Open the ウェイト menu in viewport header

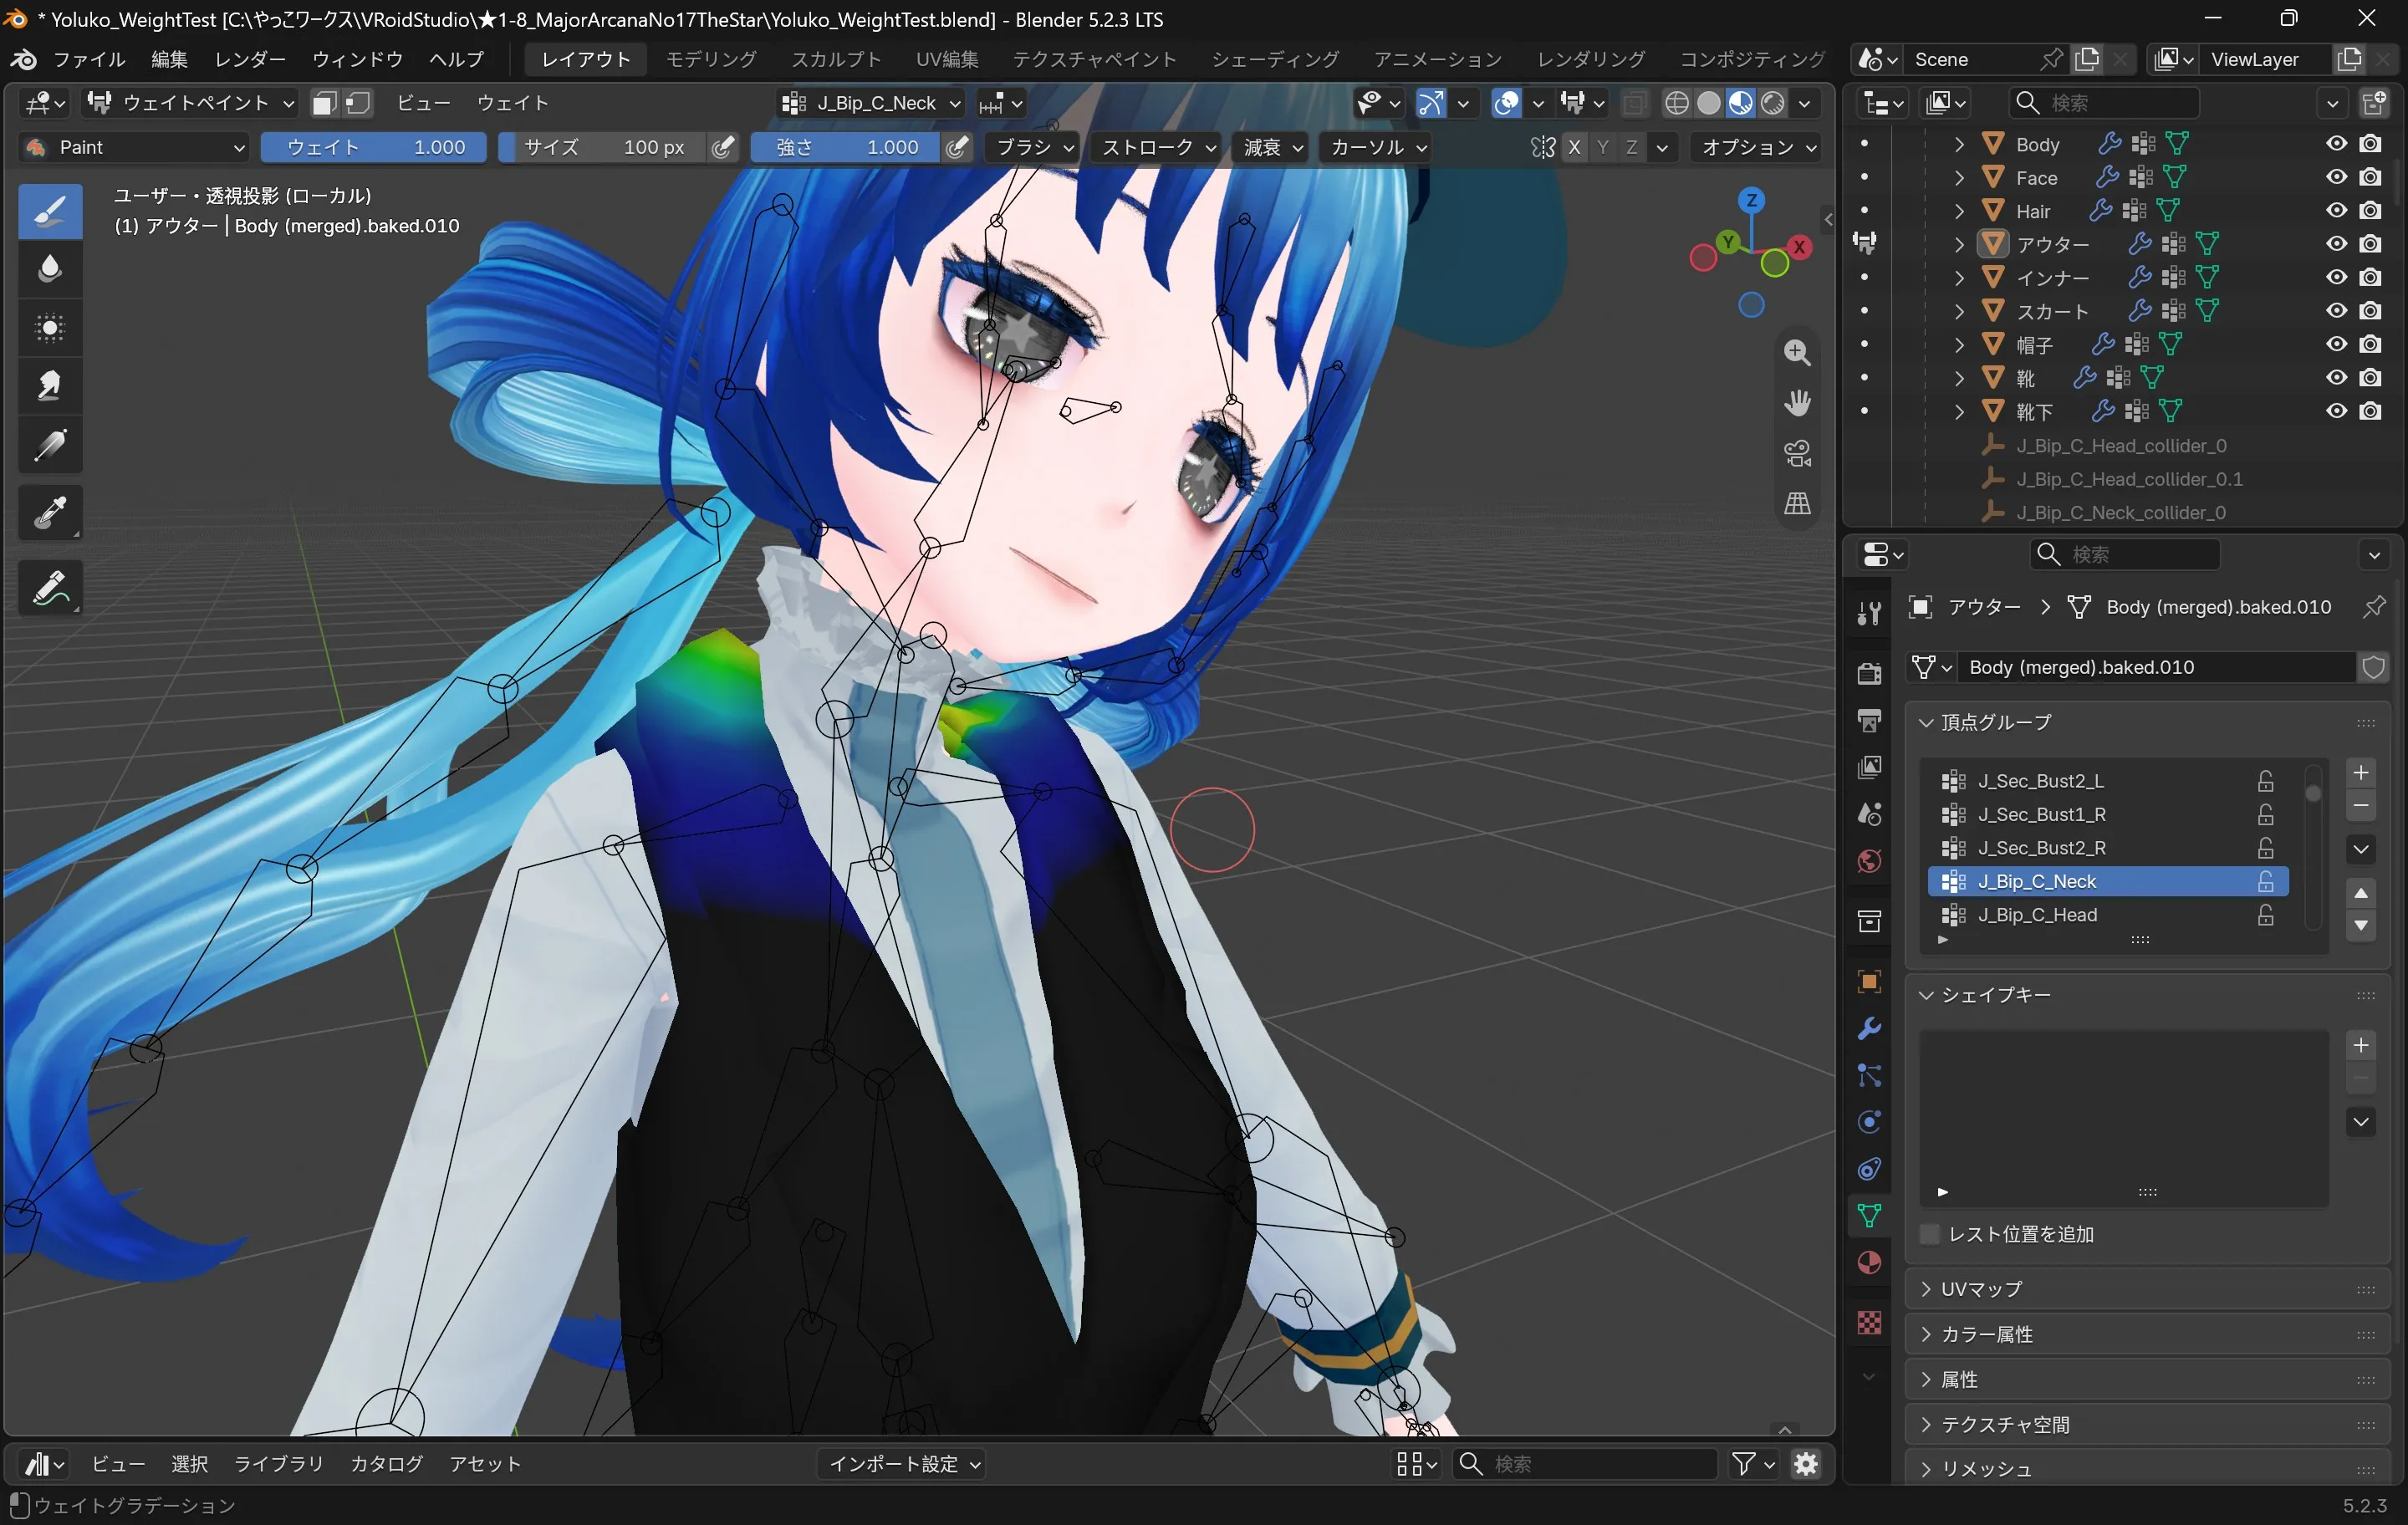pyautogui.click(x=512, y=103)
